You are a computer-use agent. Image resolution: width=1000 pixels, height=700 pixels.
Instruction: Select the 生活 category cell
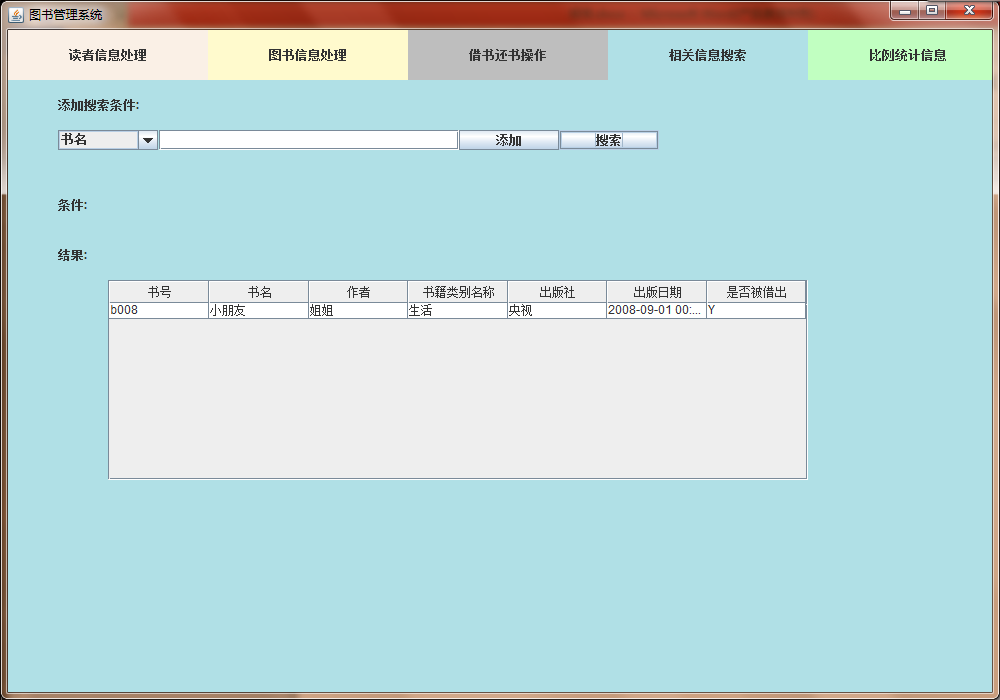[x=458, y=310]
